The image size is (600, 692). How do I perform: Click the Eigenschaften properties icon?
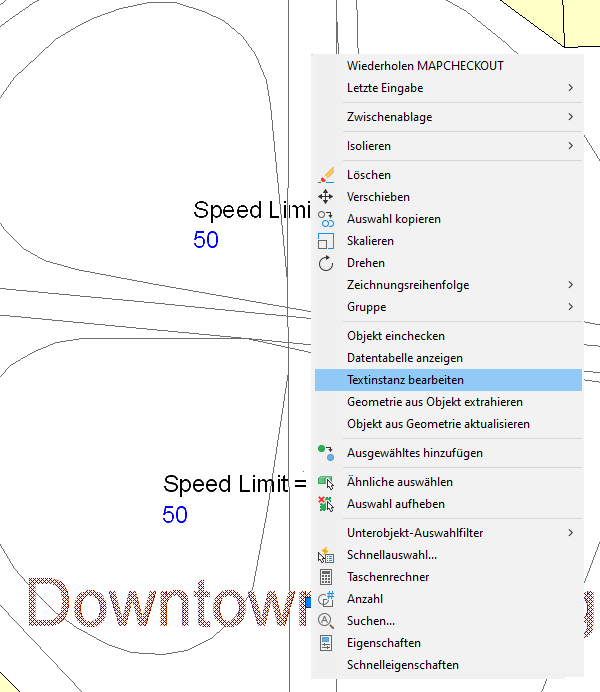[326, 643]
